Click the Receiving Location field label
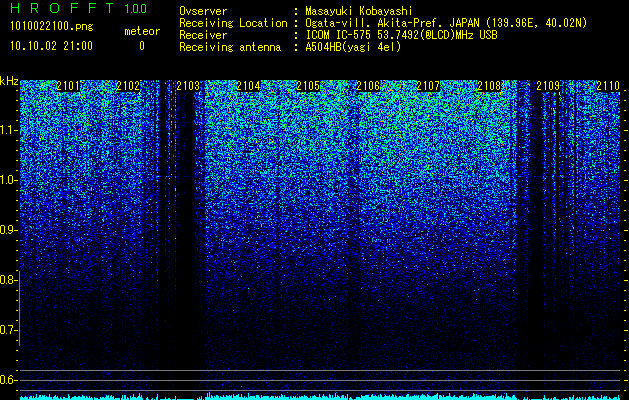629x400 pixels. point(233,23)
